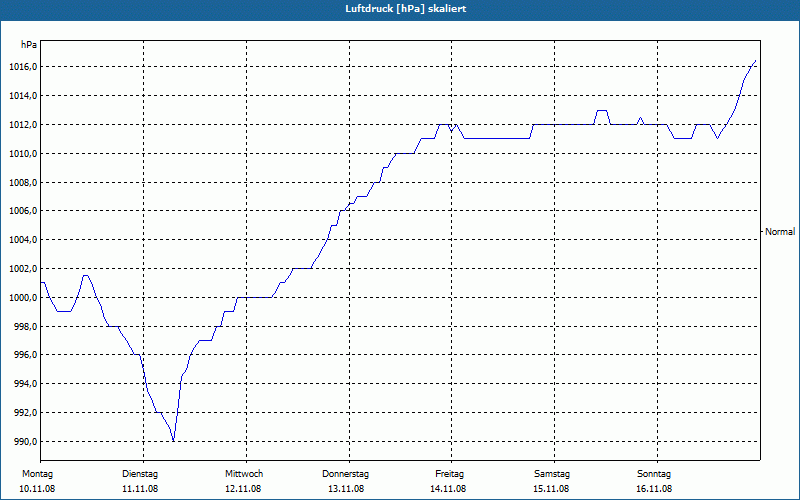Click the date 11.11.08
Viewport: 800px width, 500px height.
(x=140, y=489)
